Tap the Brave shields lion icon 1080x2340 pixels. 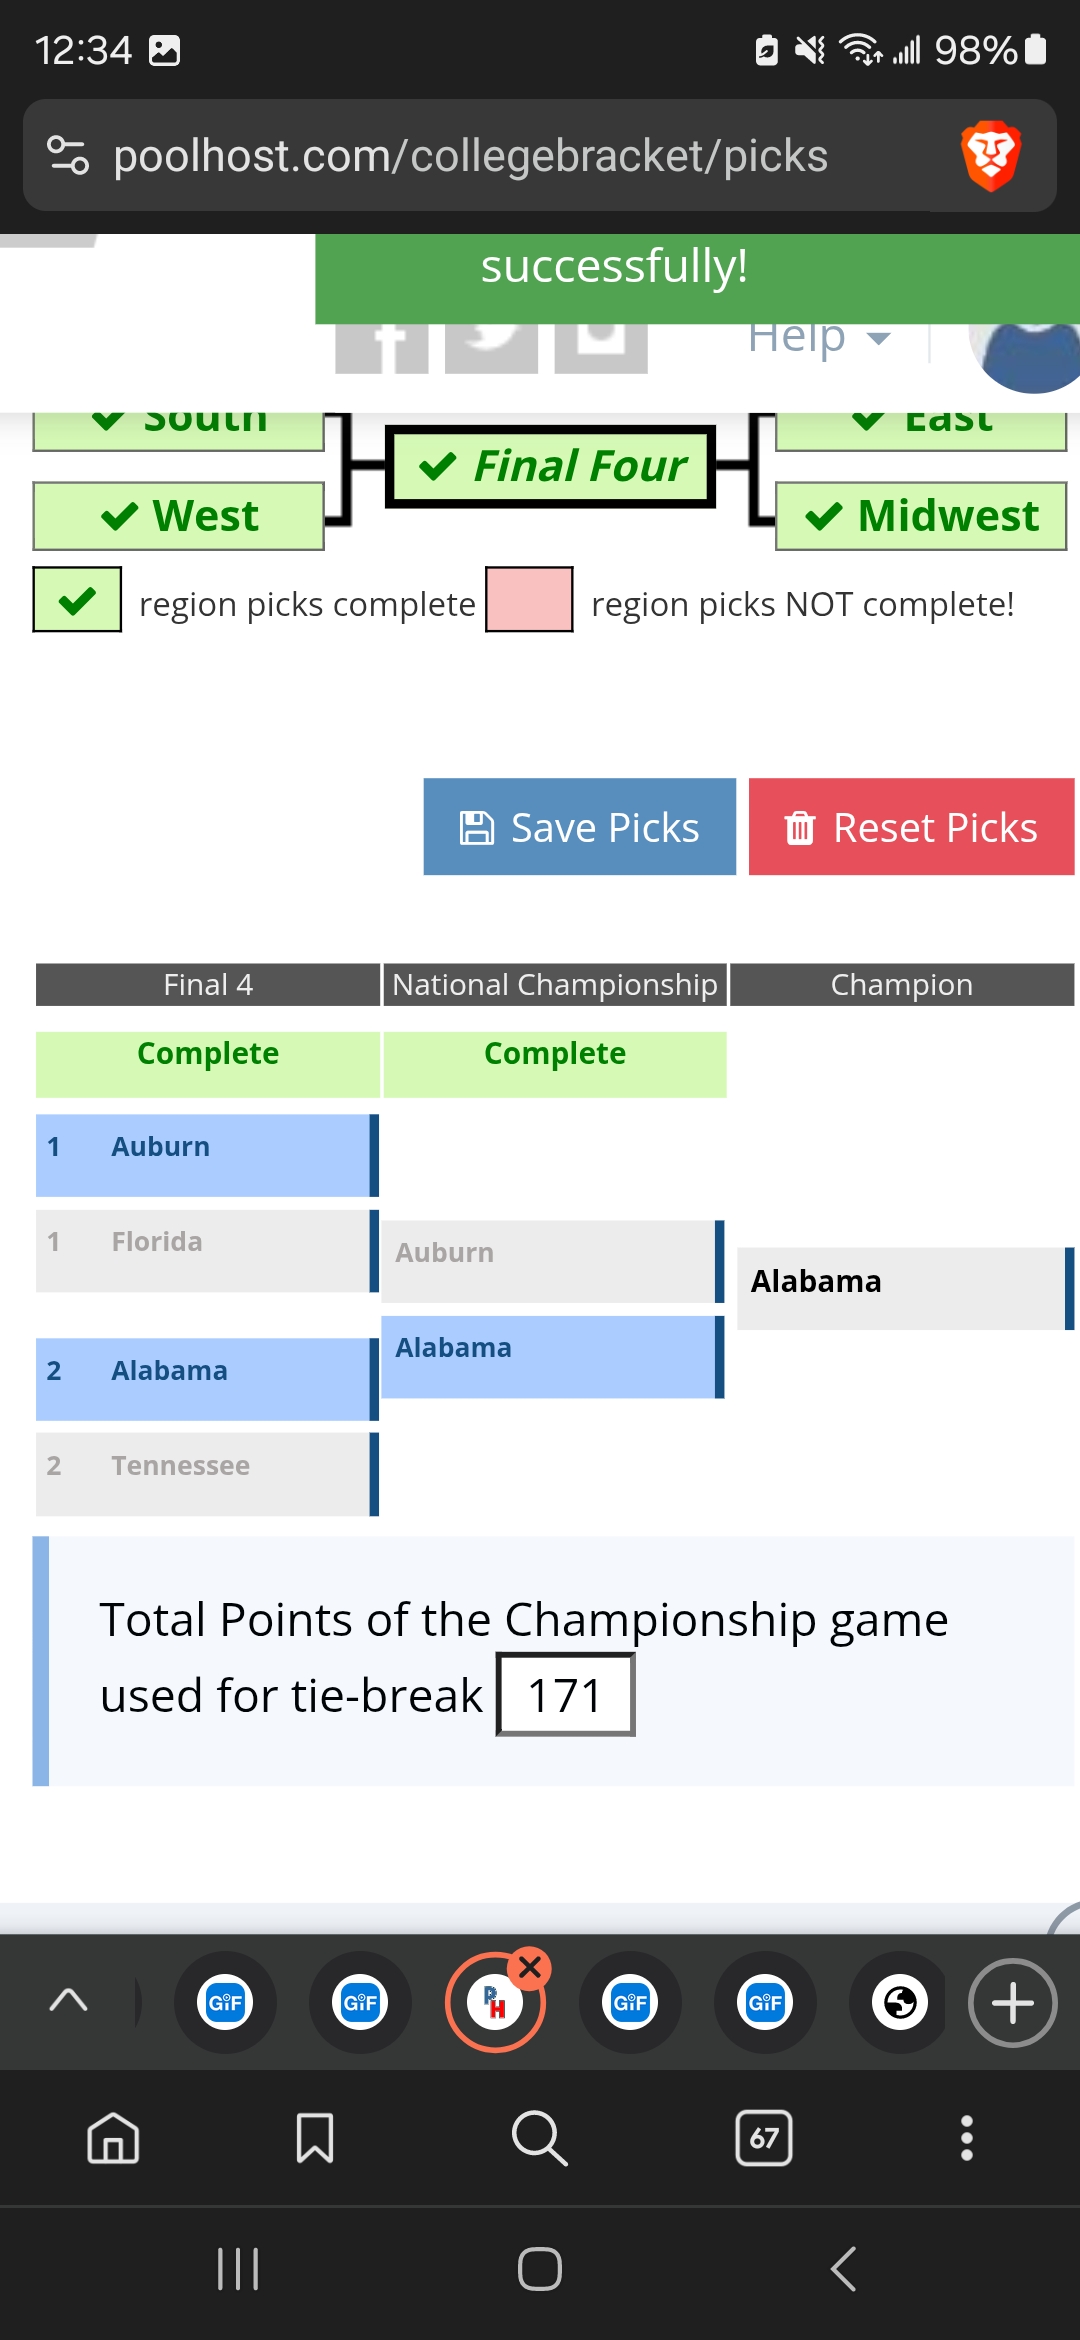[x=990, y=156]
